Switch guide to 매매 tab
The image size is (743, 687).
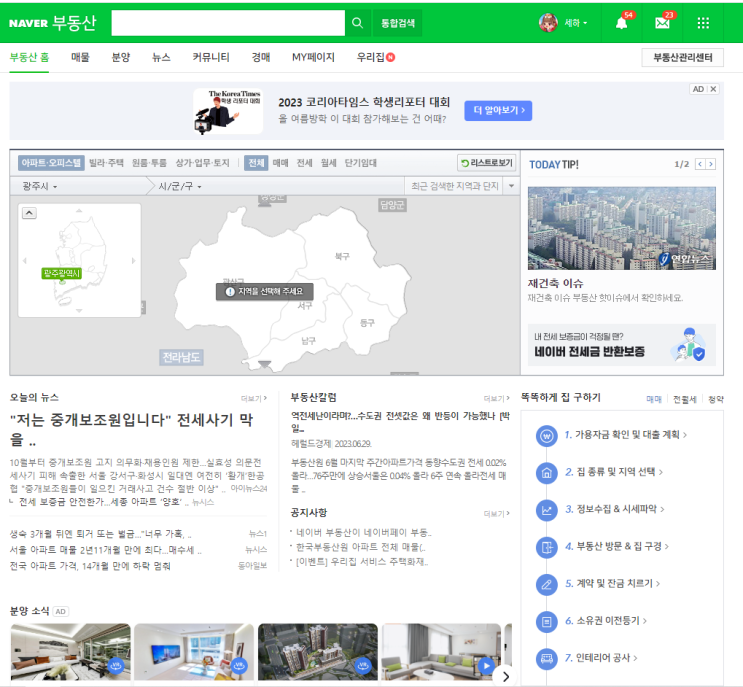click(654, 399)
